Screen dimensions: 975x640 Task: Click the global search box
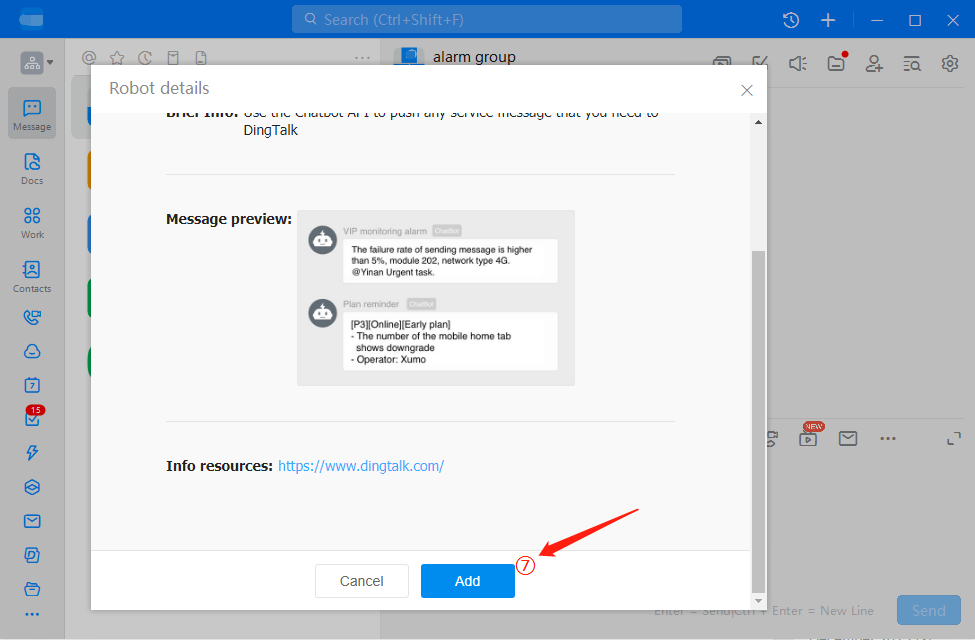pos(487,20)
